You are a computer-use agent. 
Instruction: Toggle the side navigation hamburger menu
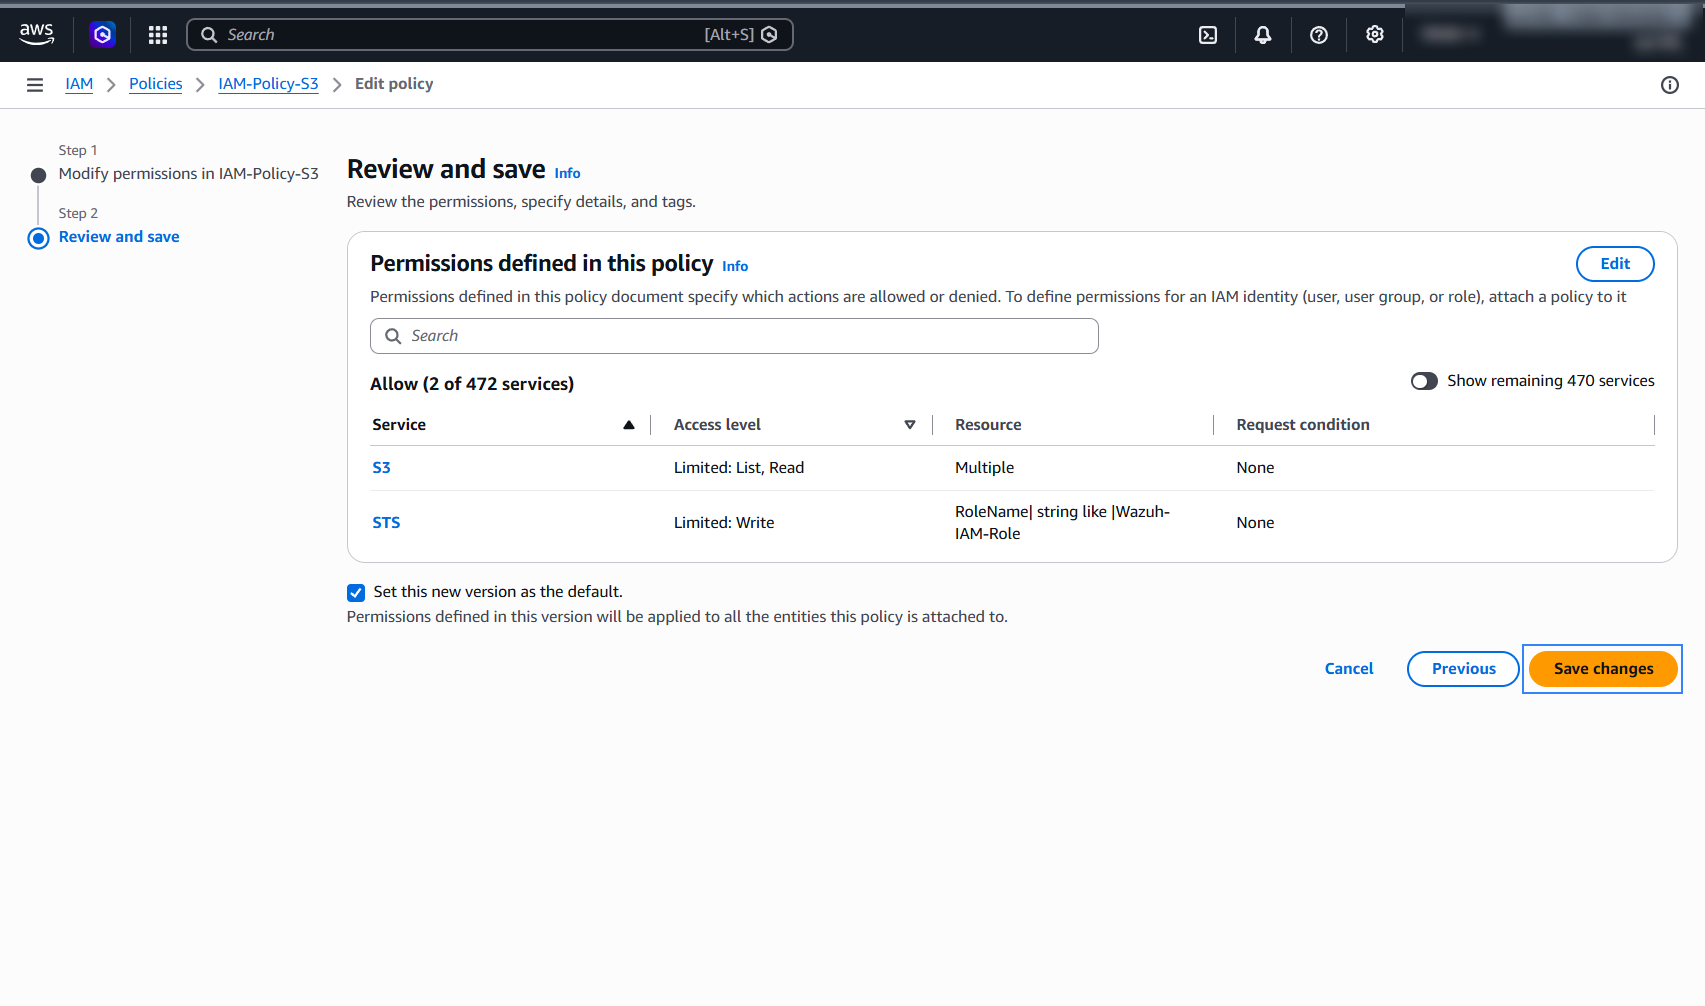35,85
